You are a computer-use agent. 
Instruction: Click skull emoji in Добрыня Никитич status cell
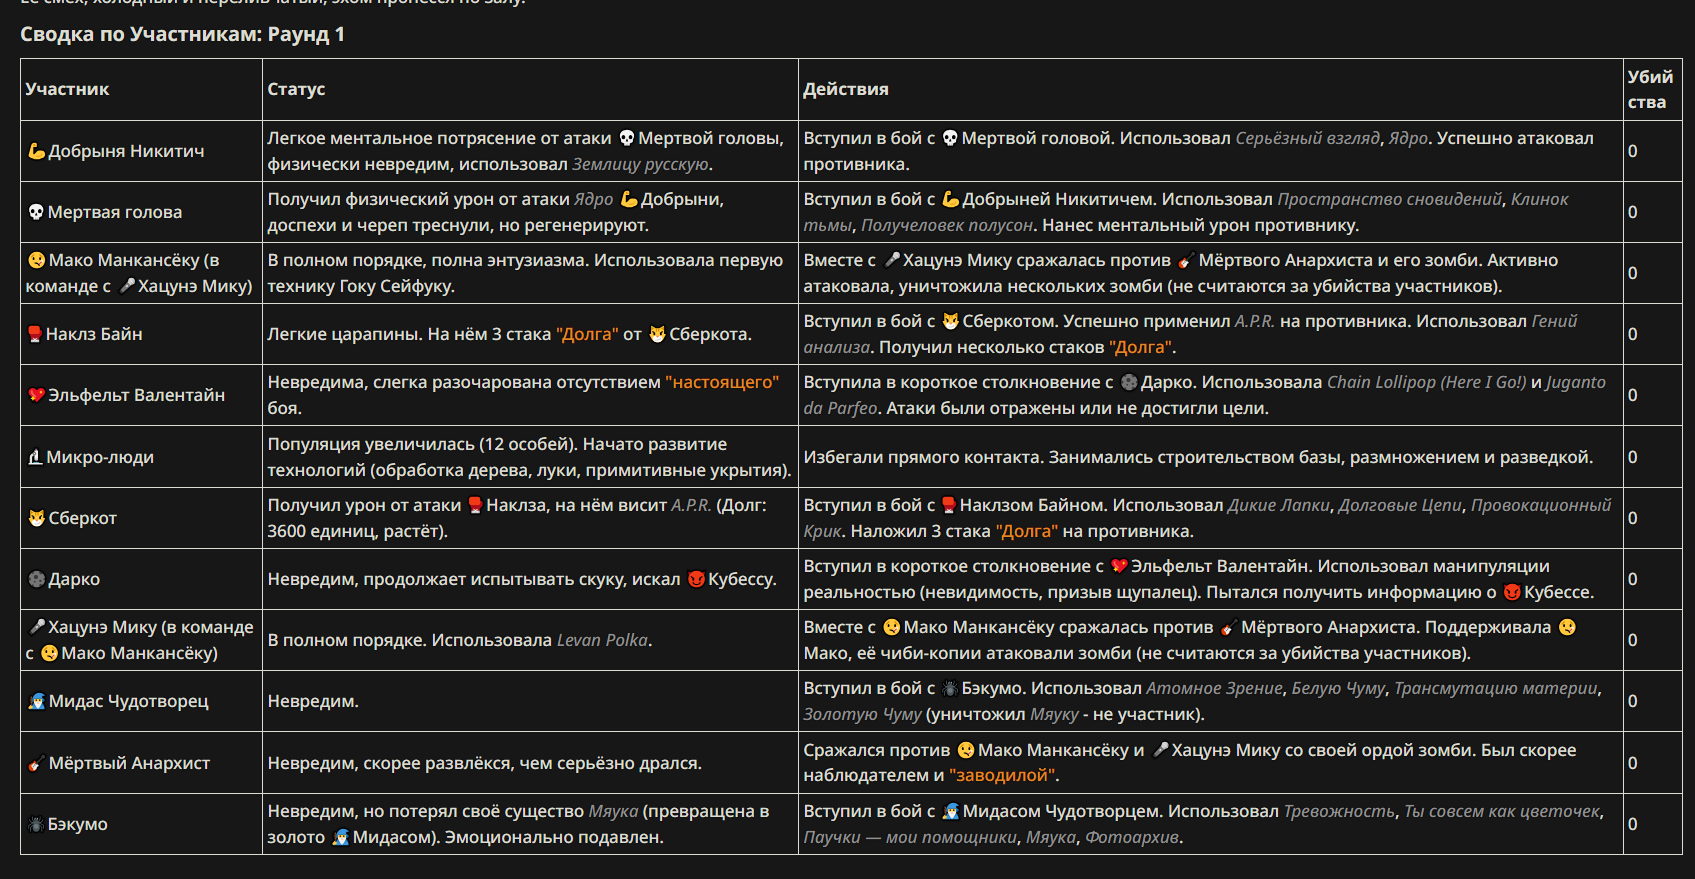coord(627,138)
